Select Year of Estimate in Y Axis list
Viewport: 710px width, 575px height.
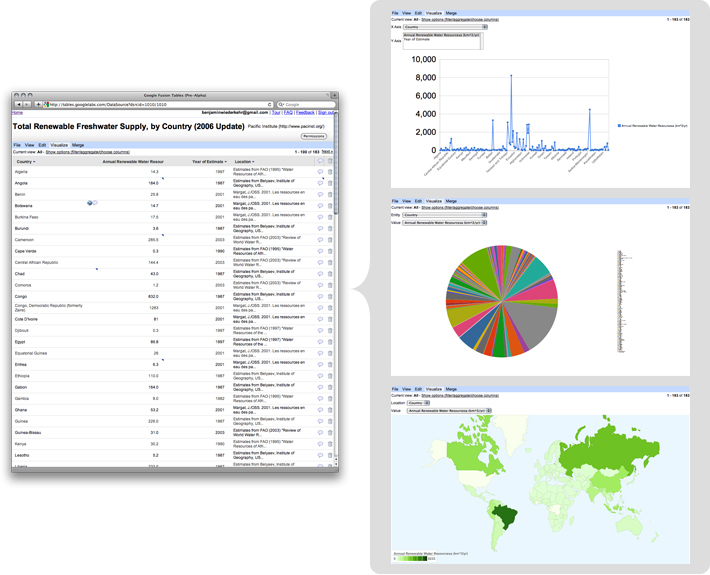click(x=417, y=39)
